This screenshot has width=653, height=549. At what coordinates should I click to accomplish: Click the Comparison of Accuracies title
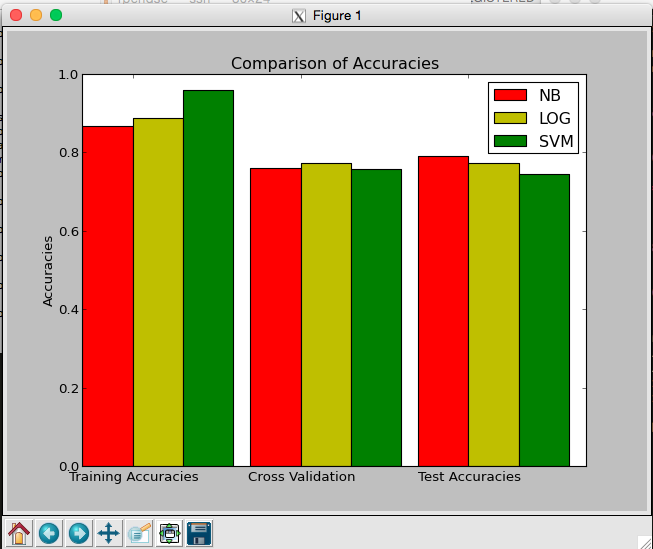[335, 63]
